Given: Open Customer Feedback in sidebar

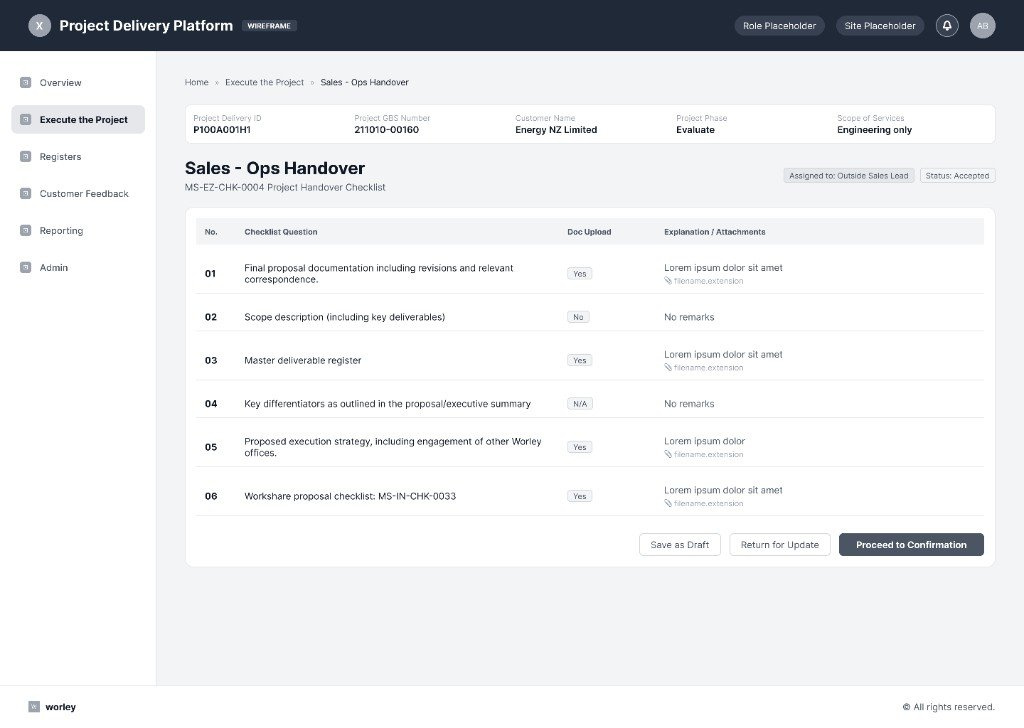Looking at the screenshot, I should pos(78,193).
